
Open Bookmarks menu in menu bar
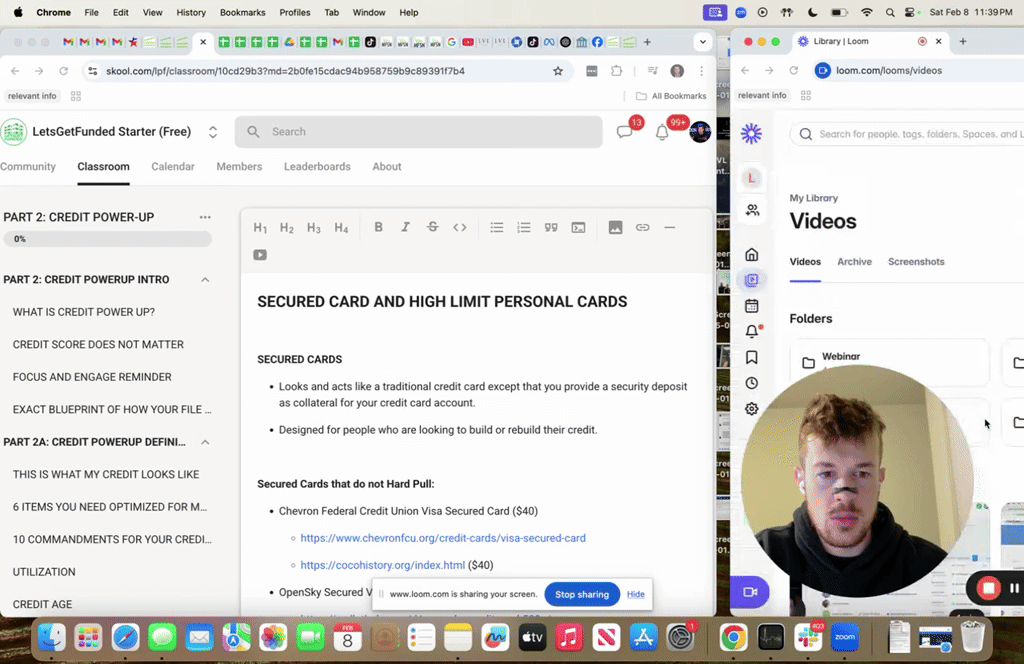(242, 12)
